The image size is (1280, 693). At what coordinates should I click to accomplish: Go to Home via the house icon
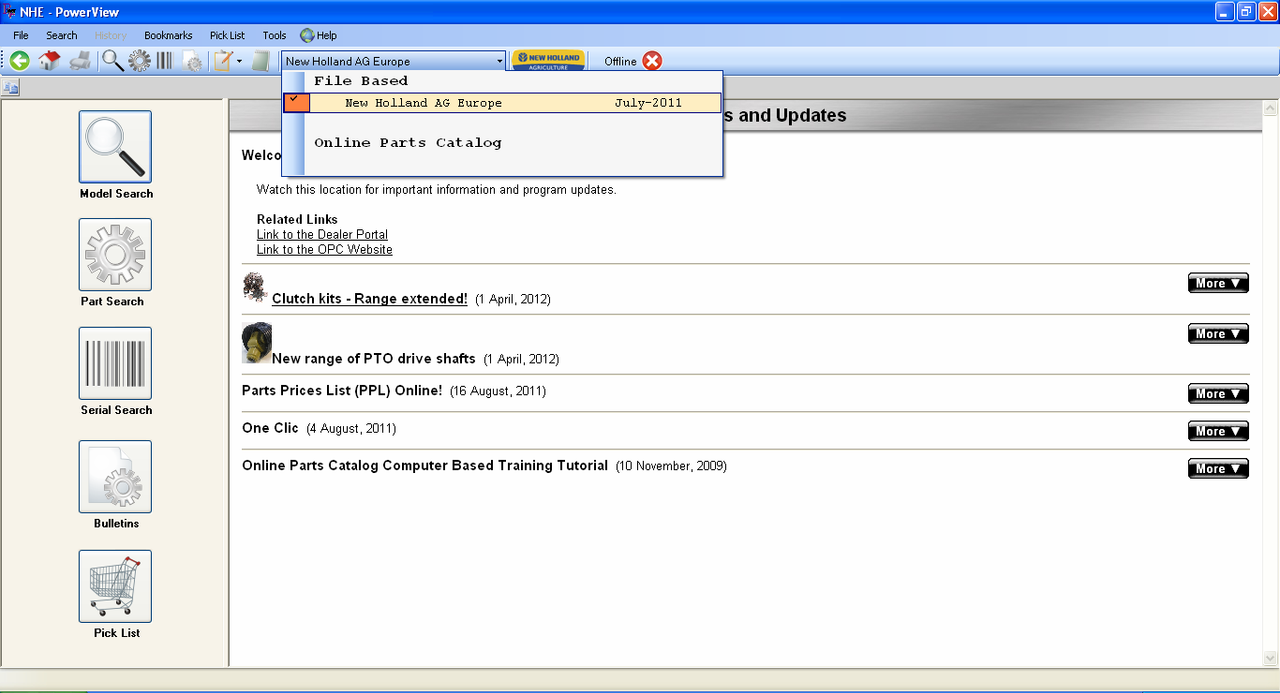(x=49, y=61)
